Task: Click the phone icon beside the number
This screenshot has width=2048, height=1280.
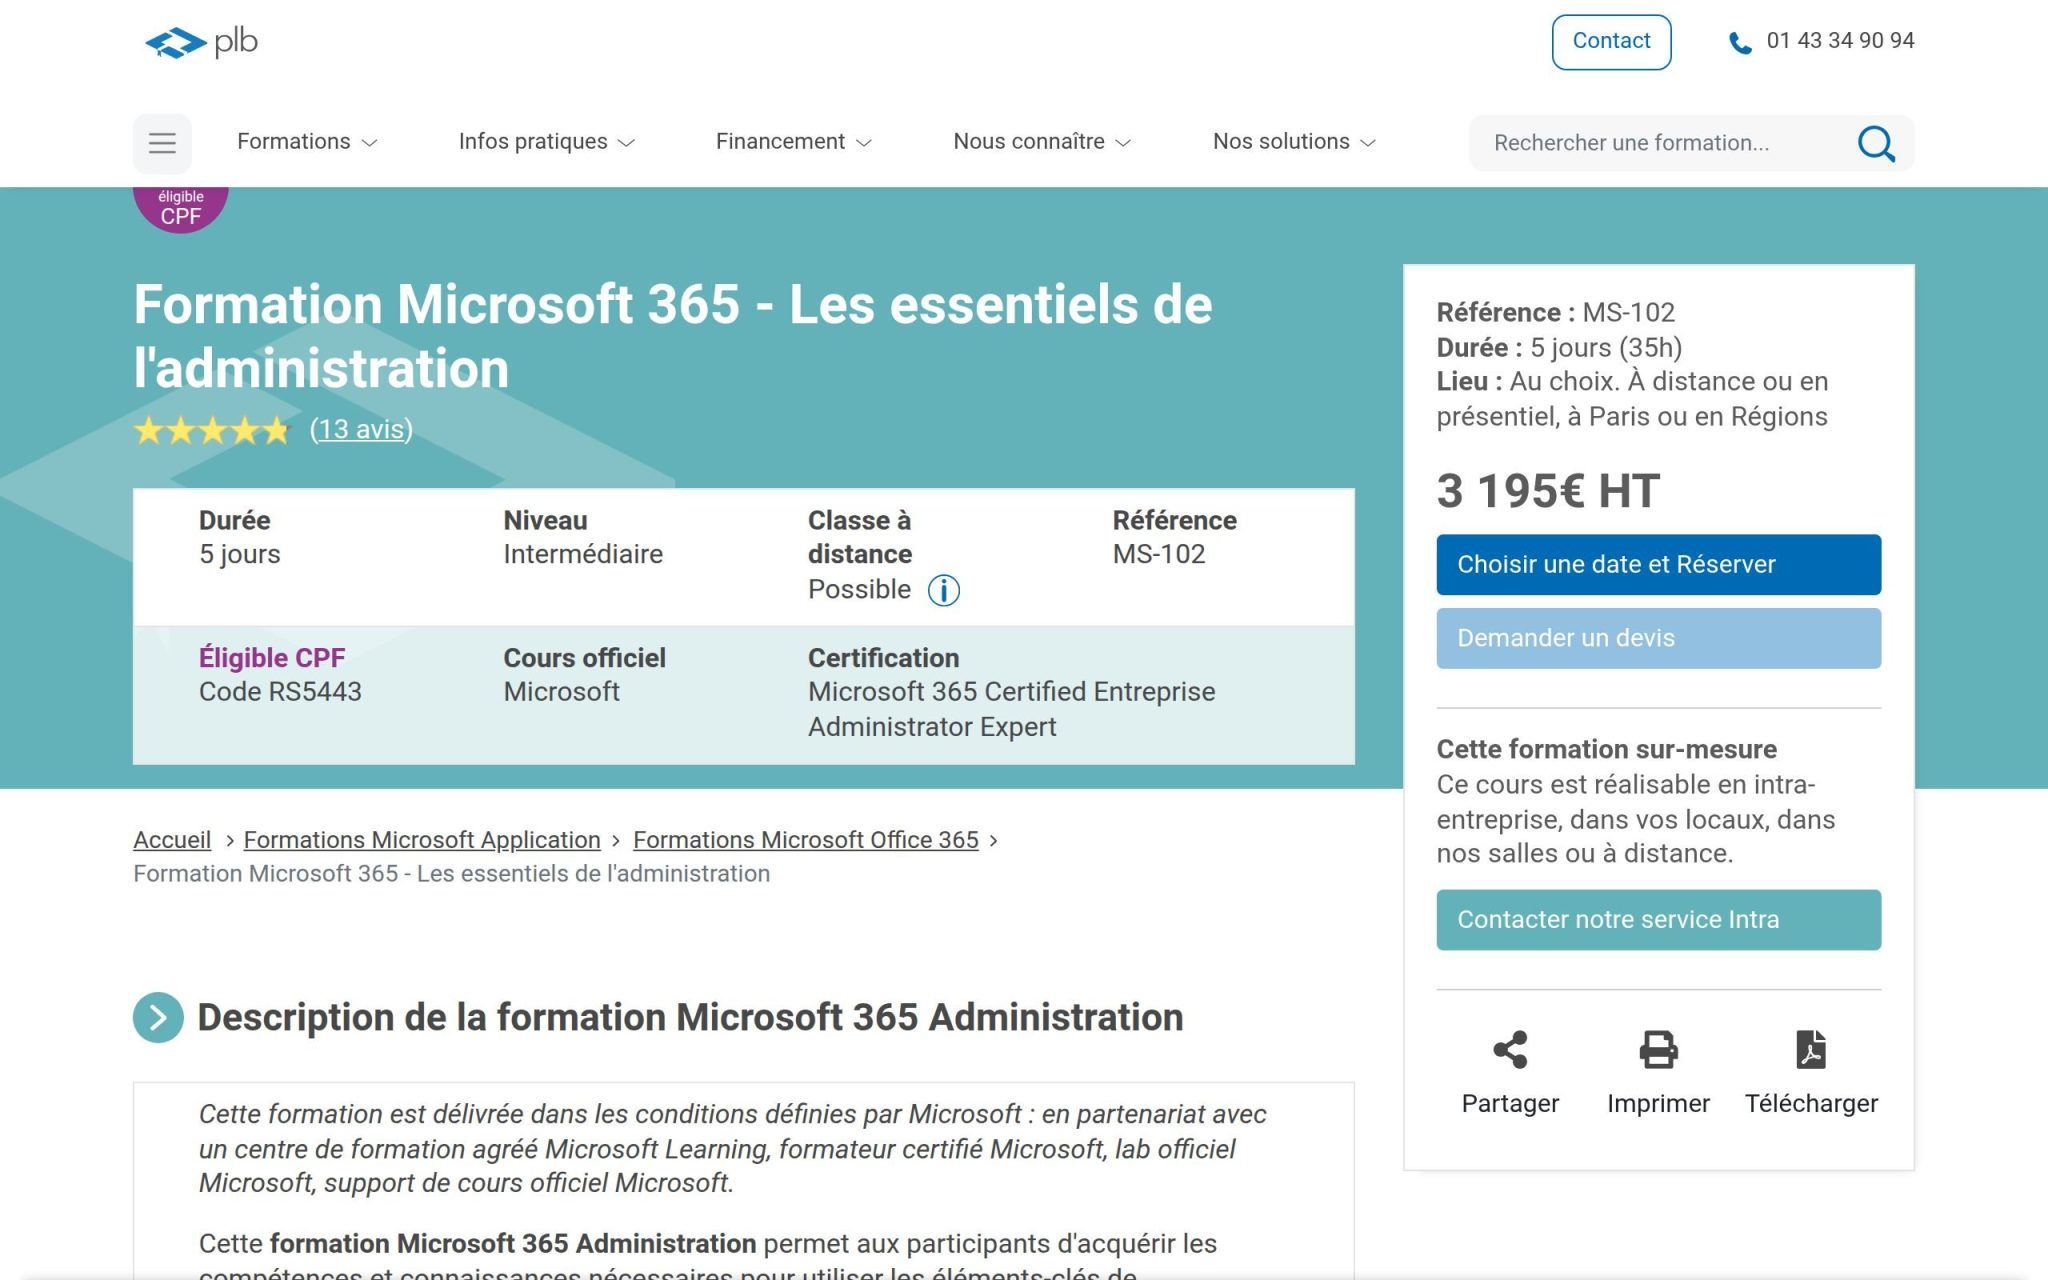Action: [1740, 43]
